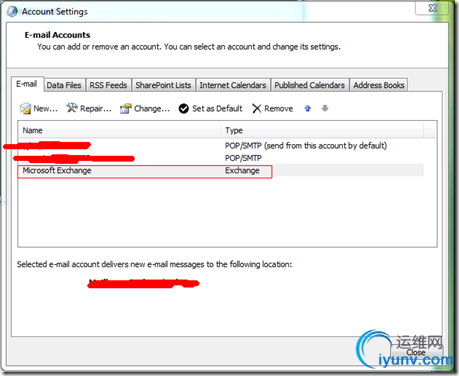Click the Remove X icon

(257, 108)
